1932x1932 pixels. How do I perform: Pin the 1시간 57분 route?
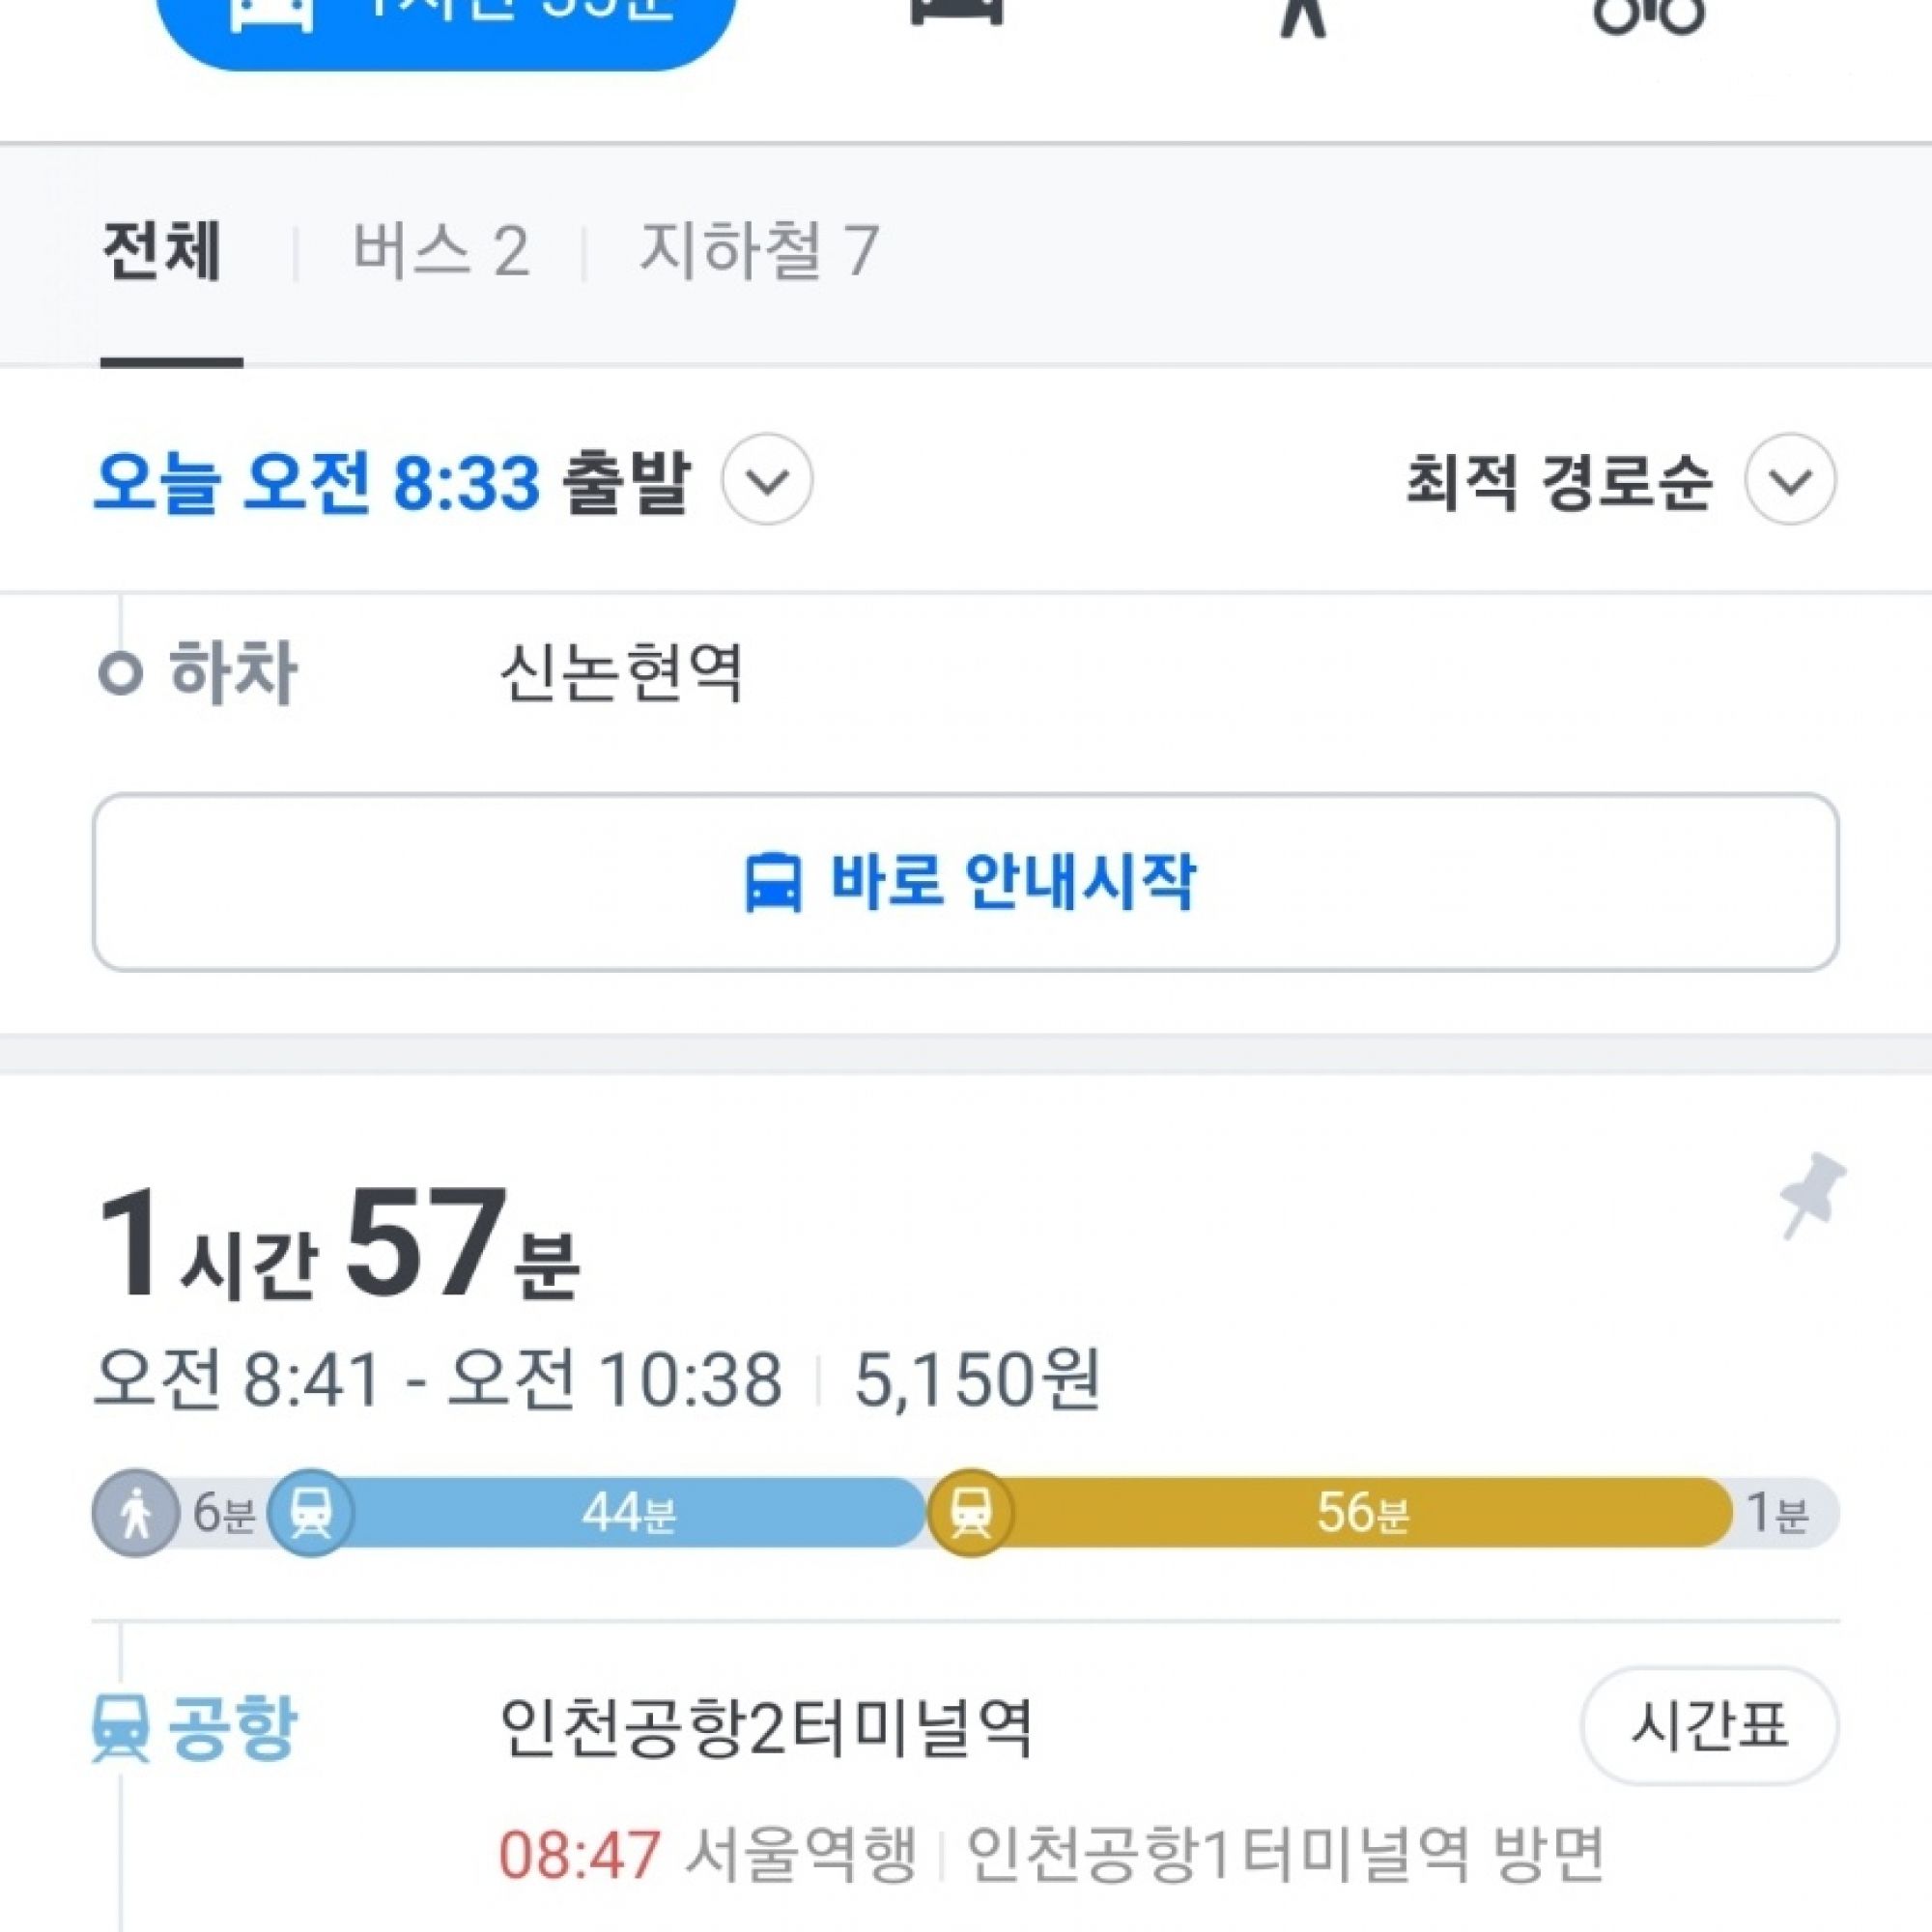pyautogui.click(x=1811, y=1195)
